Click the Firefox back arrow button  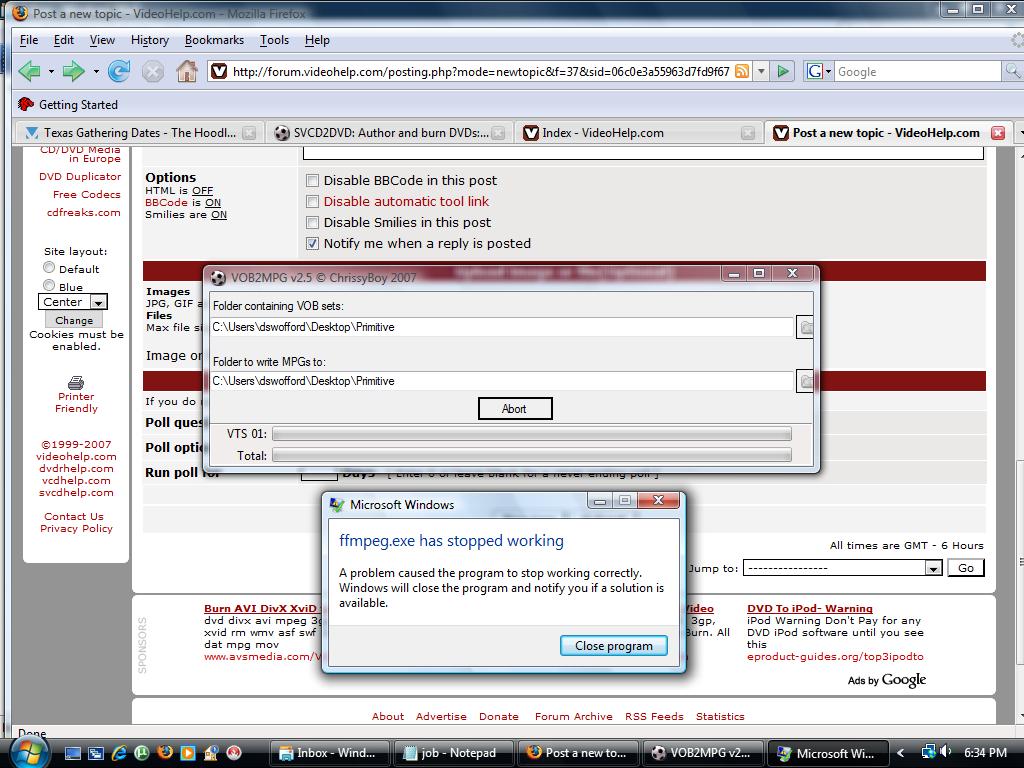tap(29, 71)
